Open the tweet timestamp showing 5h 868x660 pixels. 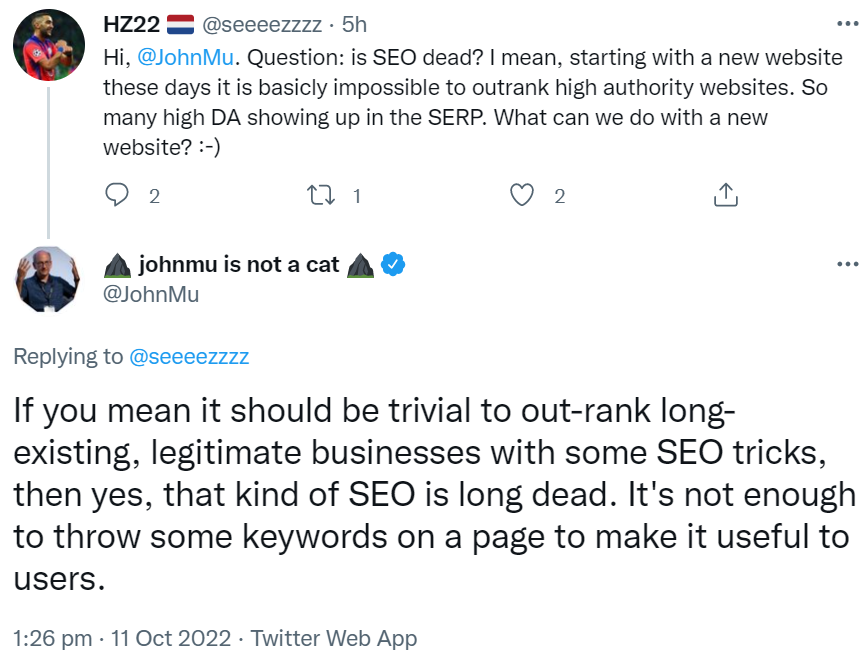[355, 25]
